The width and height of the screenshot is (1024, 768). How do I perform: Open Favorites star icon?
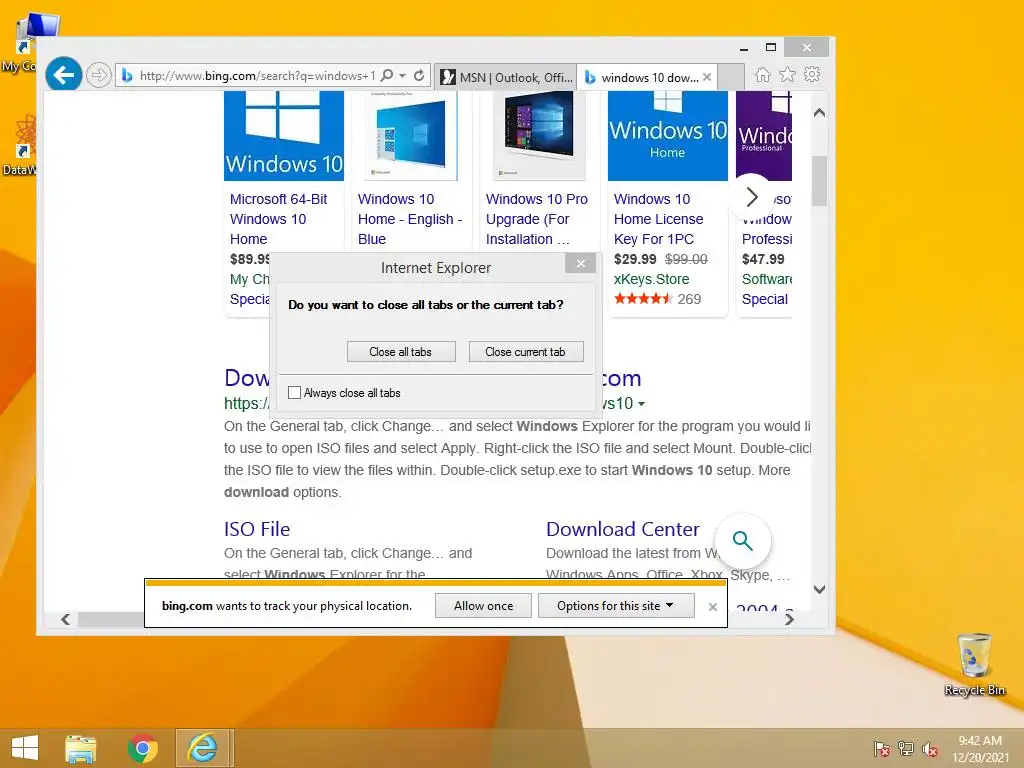[788, 75]
